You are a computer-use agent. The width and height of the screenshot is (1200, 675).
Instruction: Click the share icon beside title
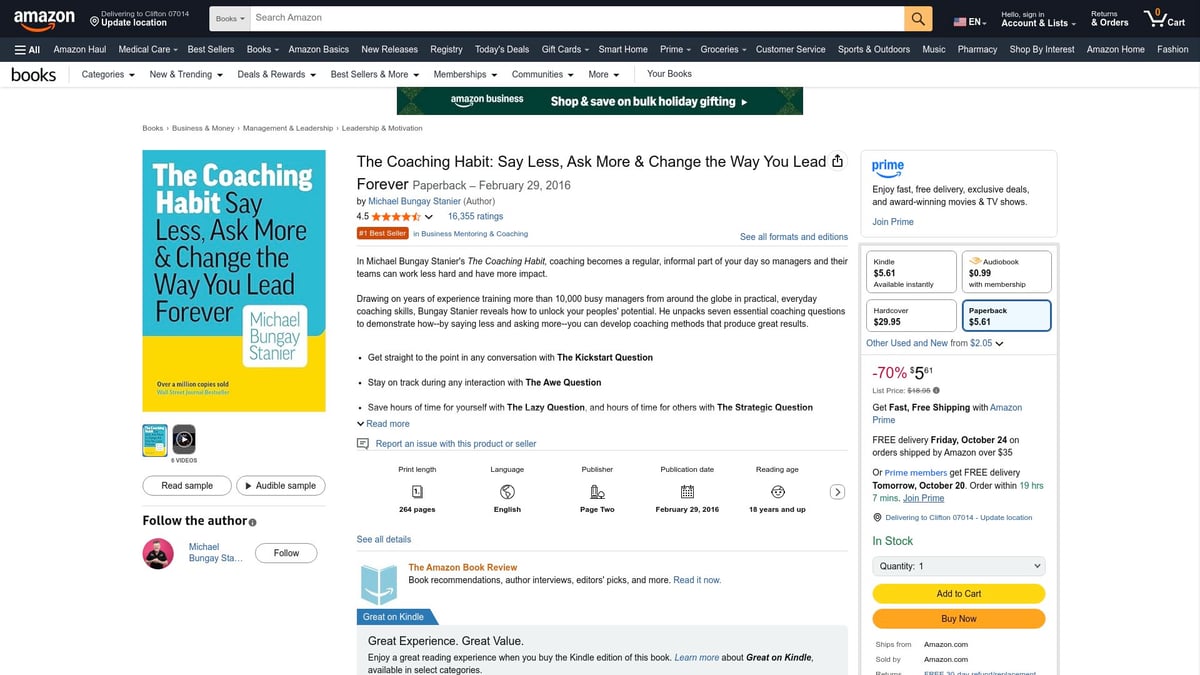pyautogui.click(x=838, y=162)
